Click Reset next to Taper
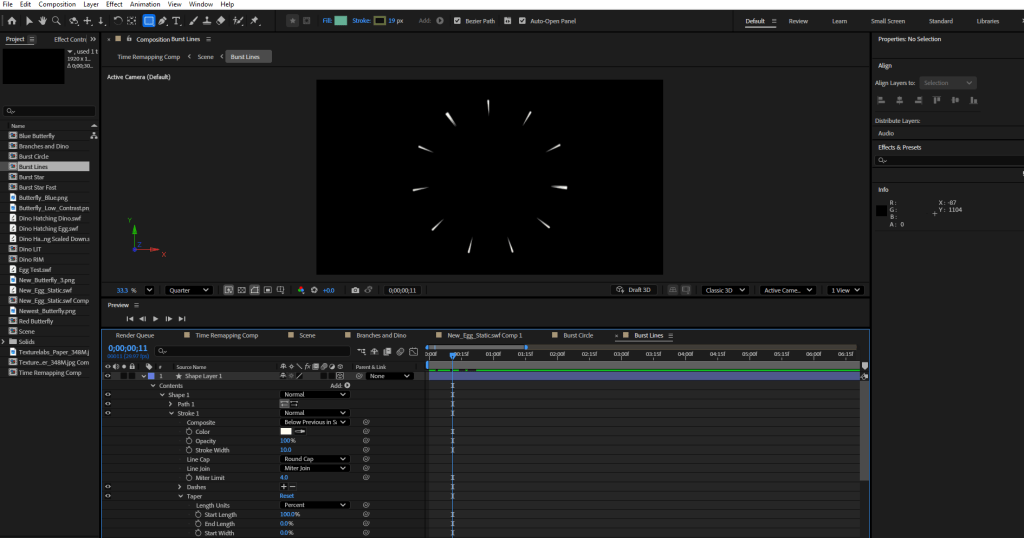 (287, 496)
